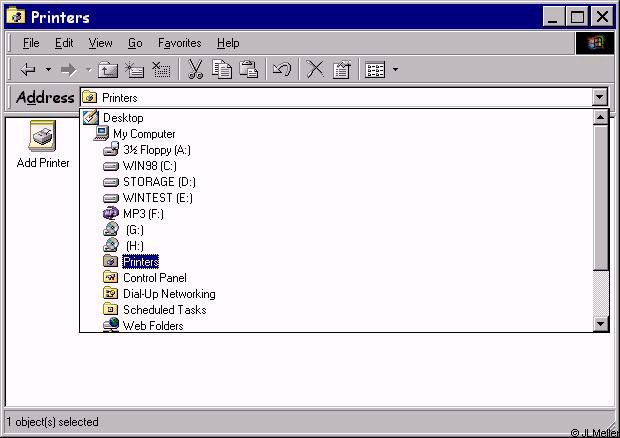The width and height of the screenshot is (620, 438).
Task: Collapse the Address bar dropdown arrow
Action: coord(599,97)
